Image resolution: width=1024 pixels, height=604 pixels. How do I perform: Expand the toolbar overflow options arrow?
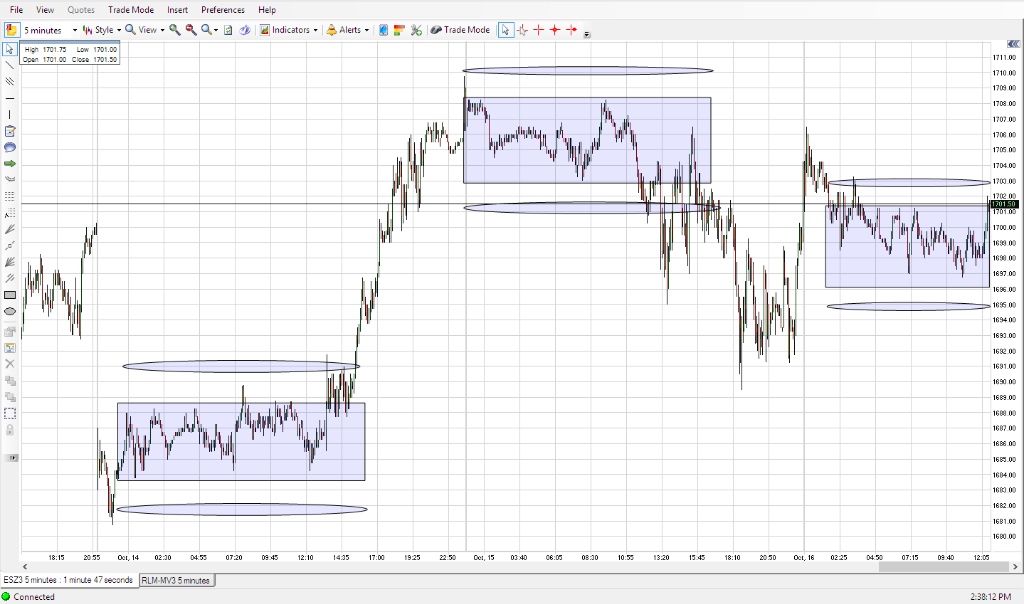tap(587, 35)
